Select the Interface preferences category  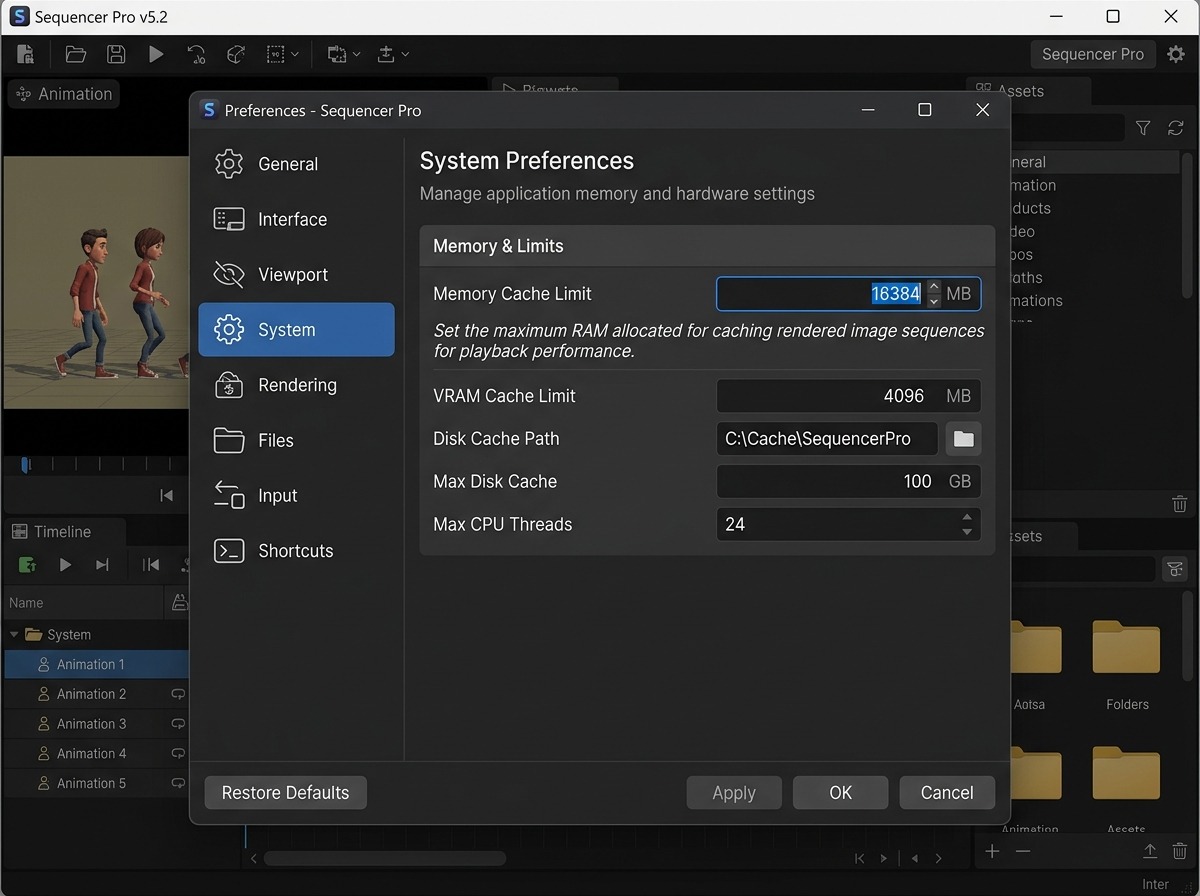[x=297, y=219]
